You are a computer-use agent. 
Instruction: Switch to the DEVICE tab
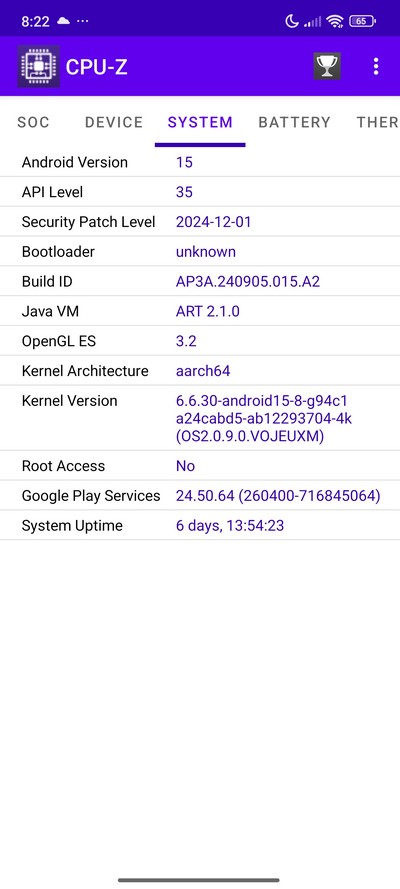click(x=114, y=122)
